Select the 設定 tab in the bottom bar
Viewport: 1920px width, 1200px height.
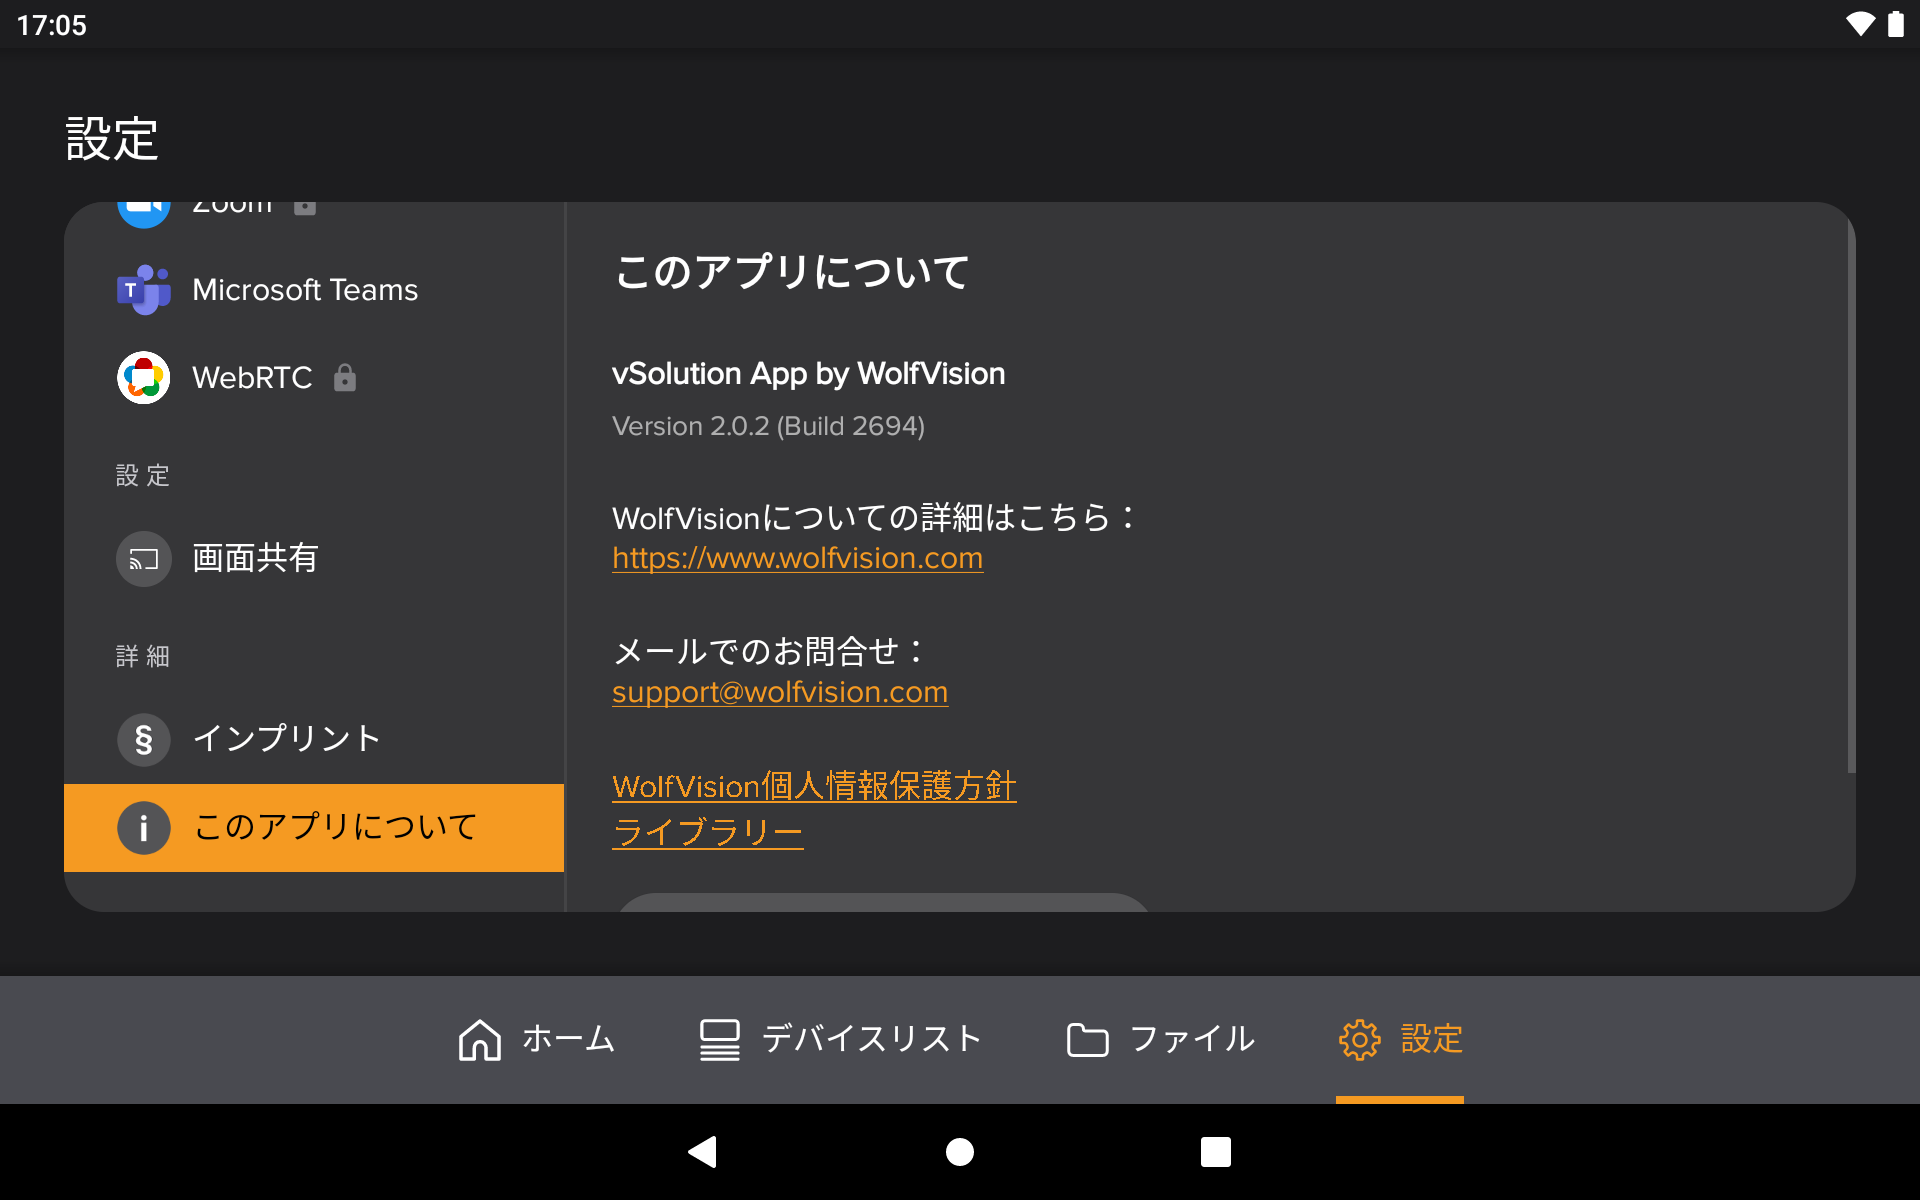click(1400, 1040)
